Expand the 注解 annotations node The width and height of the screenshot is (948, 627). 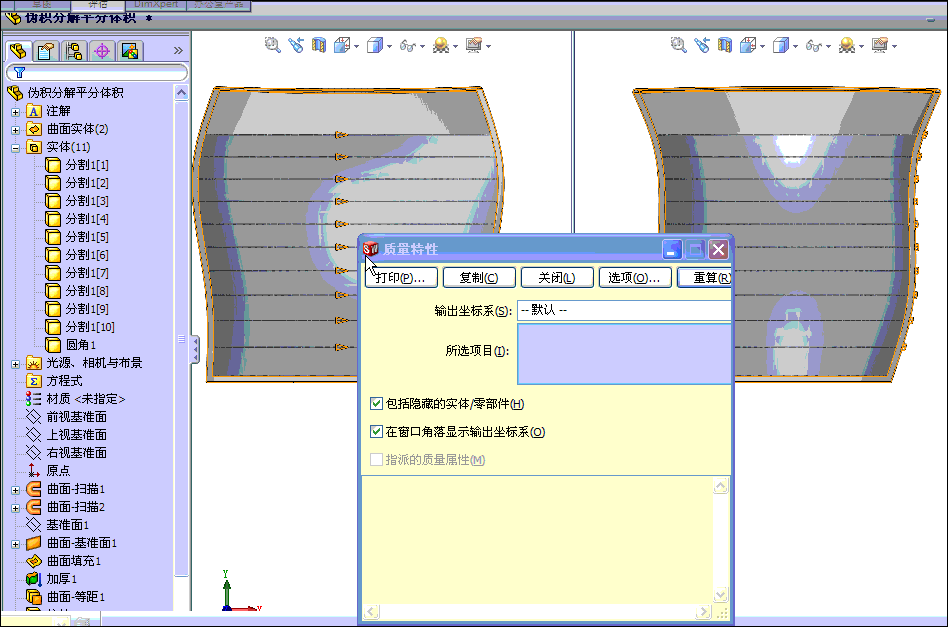click(16, 112)
